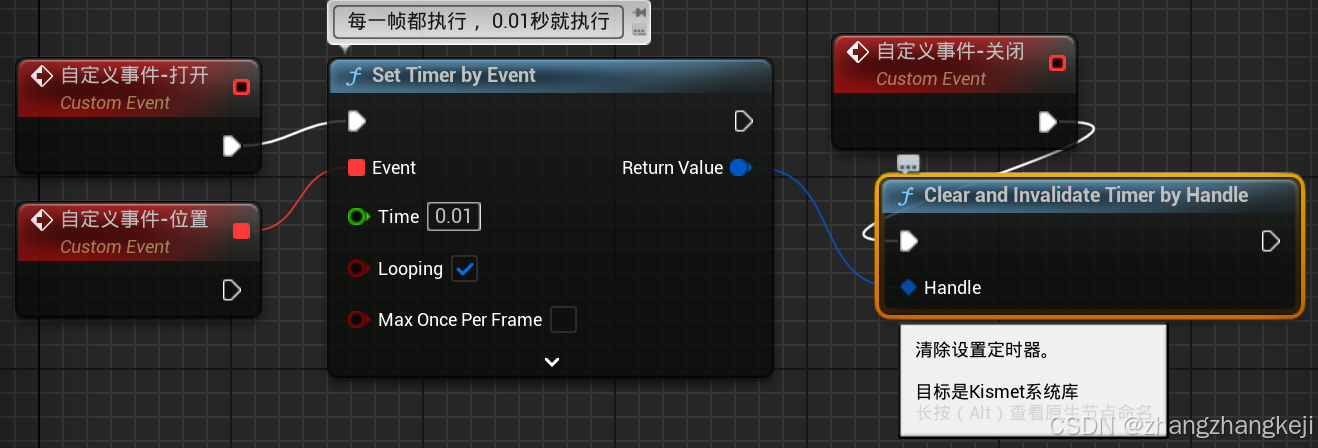Click the Looping boolean pin
1318x448 pixels.
(x=359, y=268)
